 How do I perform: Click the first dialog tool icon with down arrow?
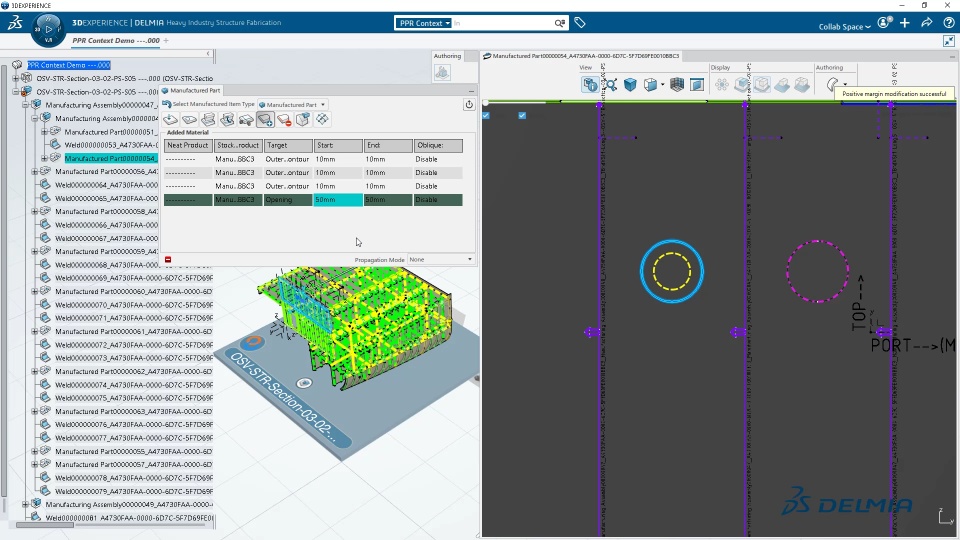point(170,119)
